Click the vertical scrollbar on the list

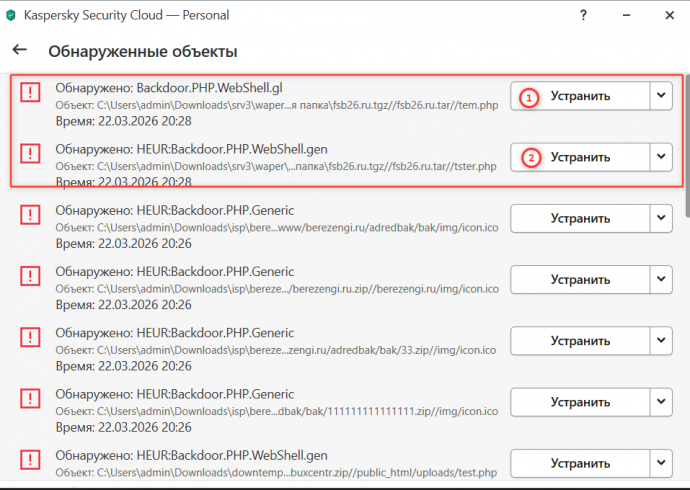pos(684,150)
